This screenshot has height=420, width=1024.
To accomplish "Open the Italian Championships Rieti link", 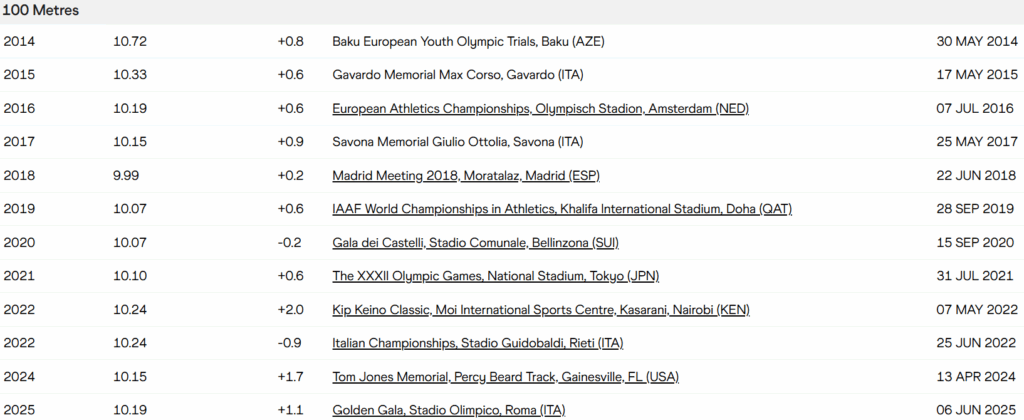I will click(x=477, y=343).
